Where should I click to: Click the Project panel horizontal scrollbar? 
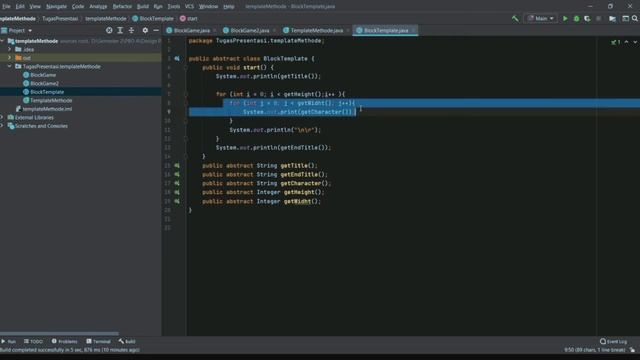pos(59,333)
